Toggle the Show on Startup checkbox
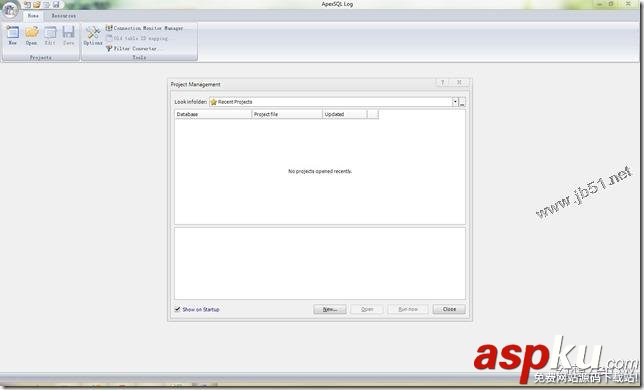 point(177,309)
